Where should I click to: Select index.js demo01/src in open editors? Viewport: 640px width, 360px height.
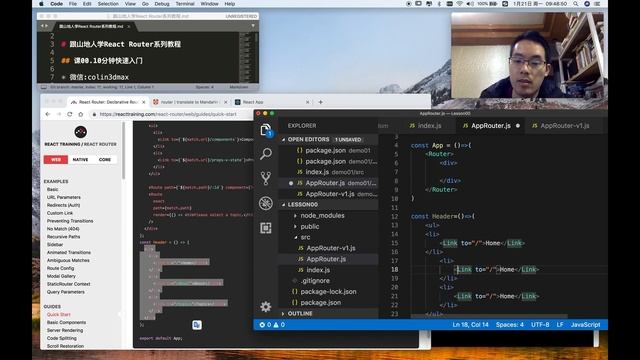tap(329, 172)
